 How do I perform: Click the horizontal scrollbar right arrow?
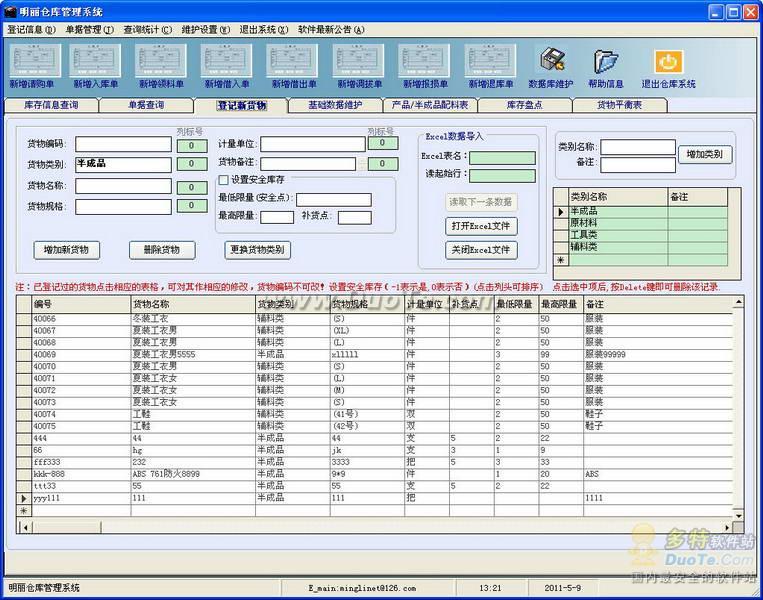(727, 527)
